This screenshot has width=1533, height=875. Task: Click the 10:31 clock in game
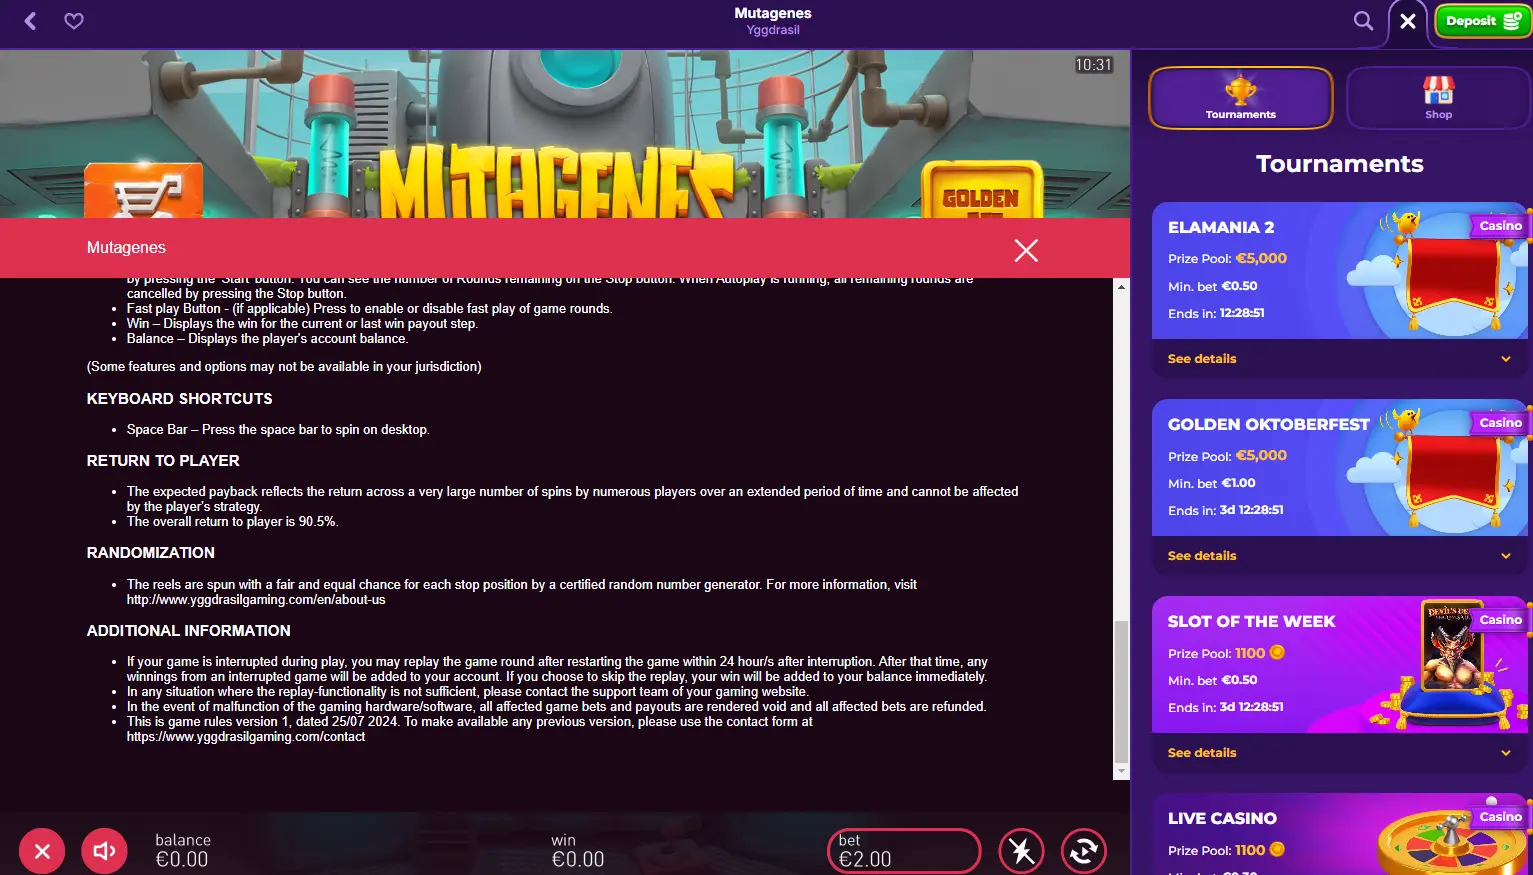[x=1094, y=65]
